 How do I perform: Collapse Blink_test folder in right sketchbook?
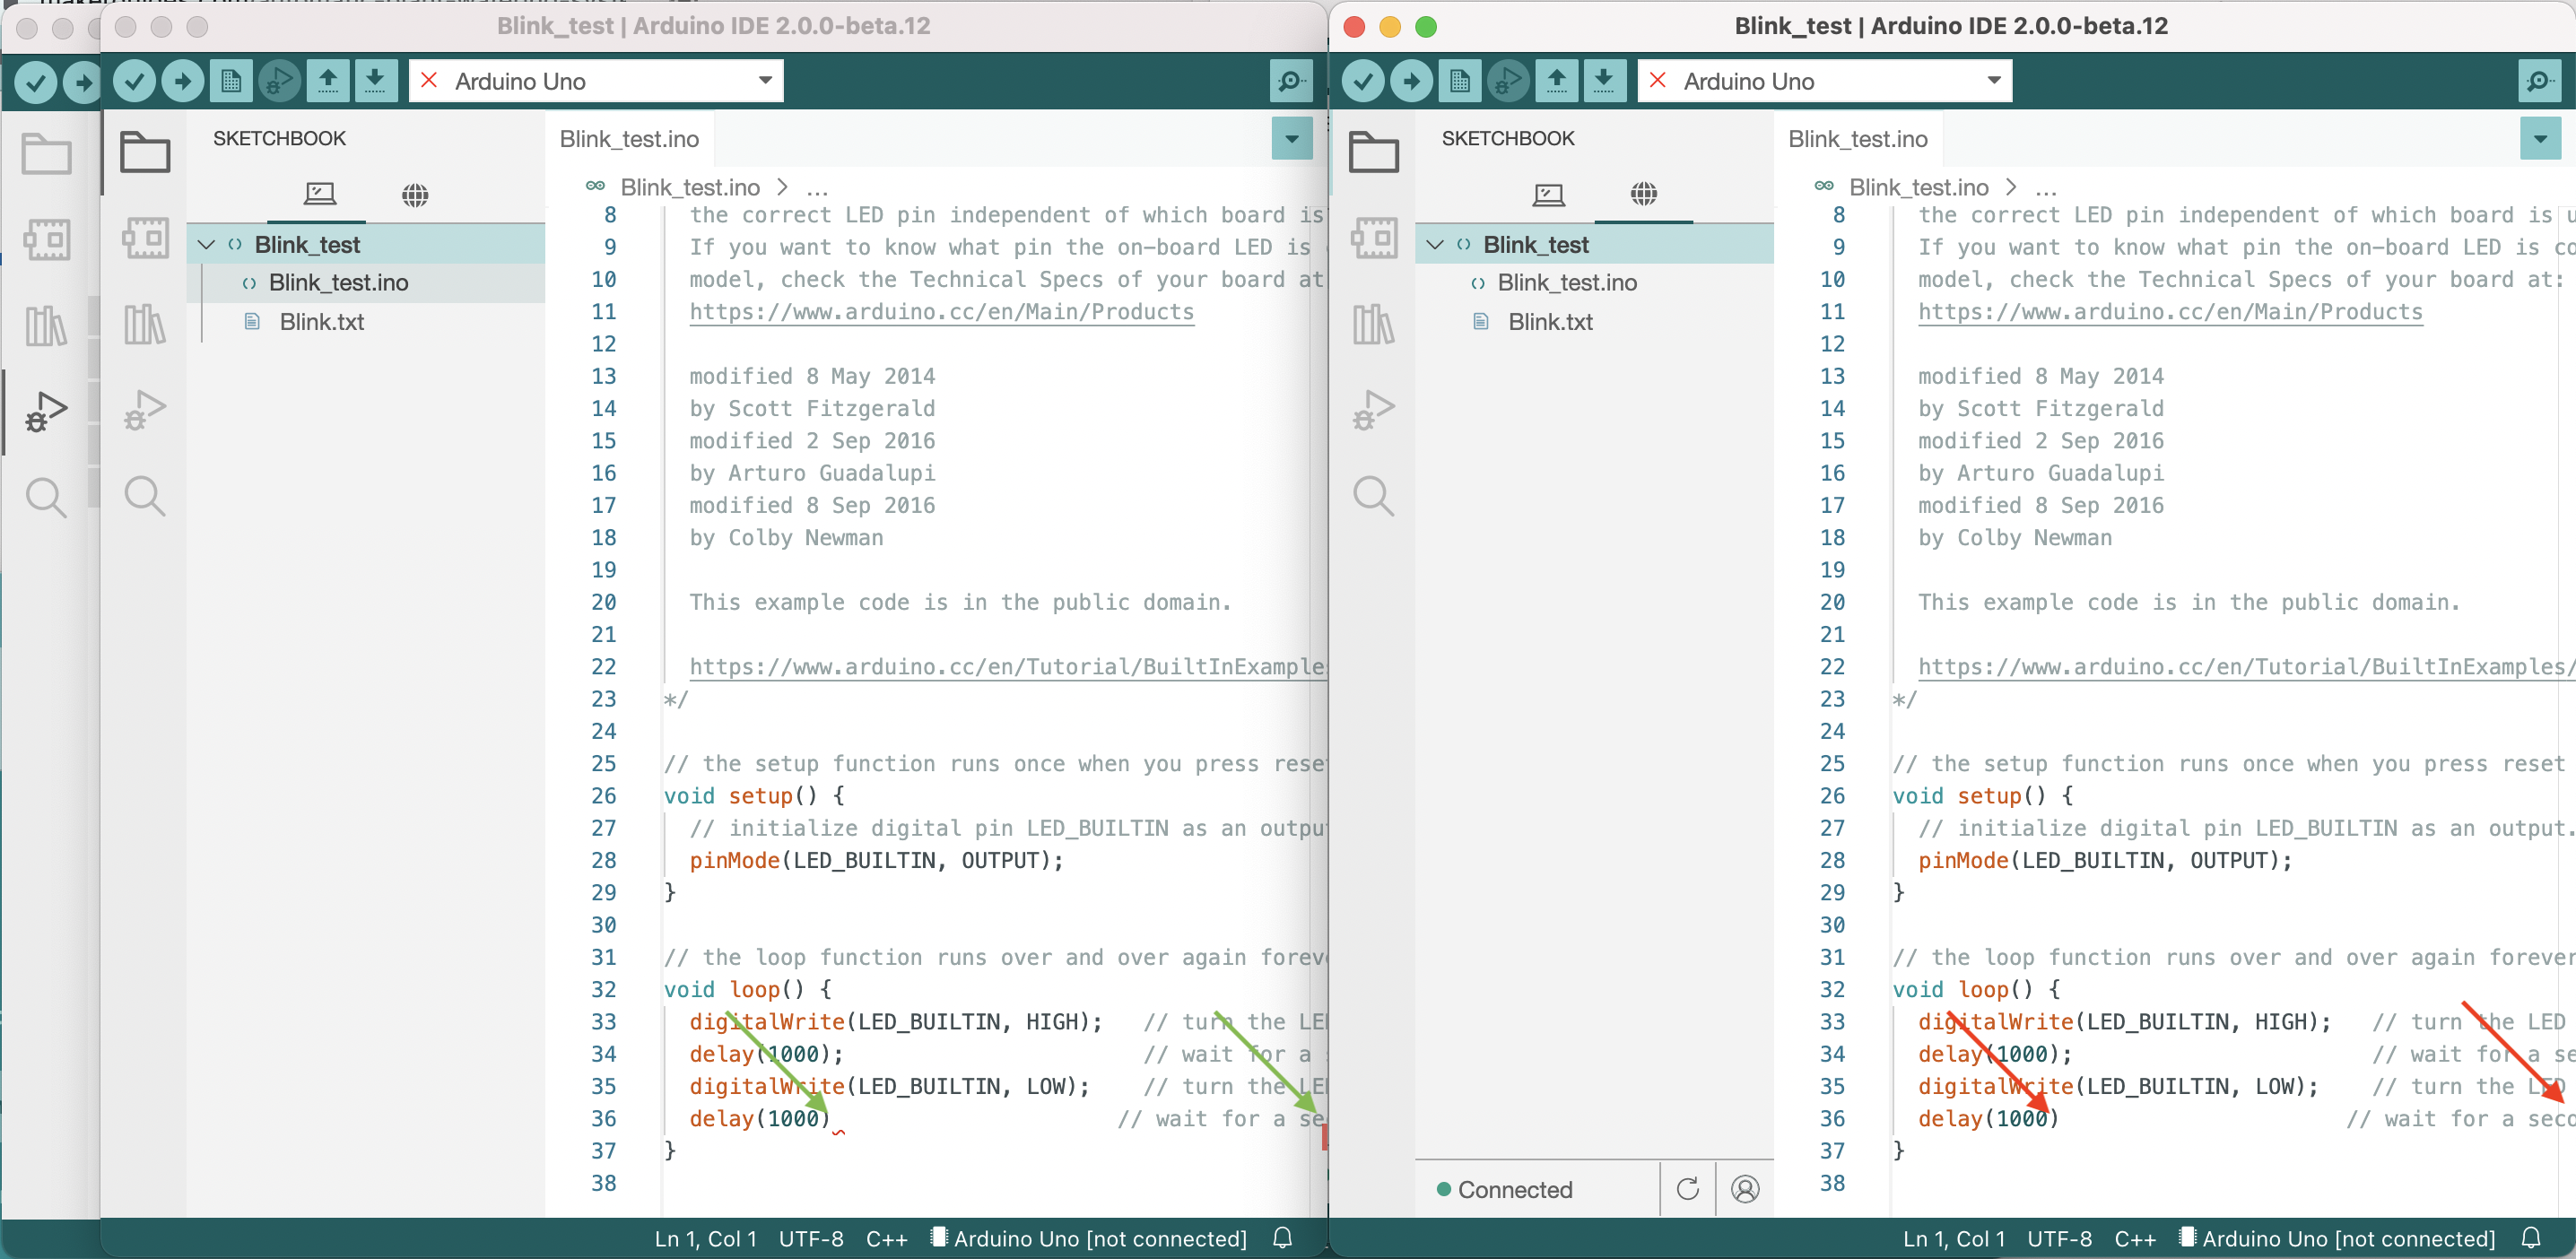(x=1434, y=245)
